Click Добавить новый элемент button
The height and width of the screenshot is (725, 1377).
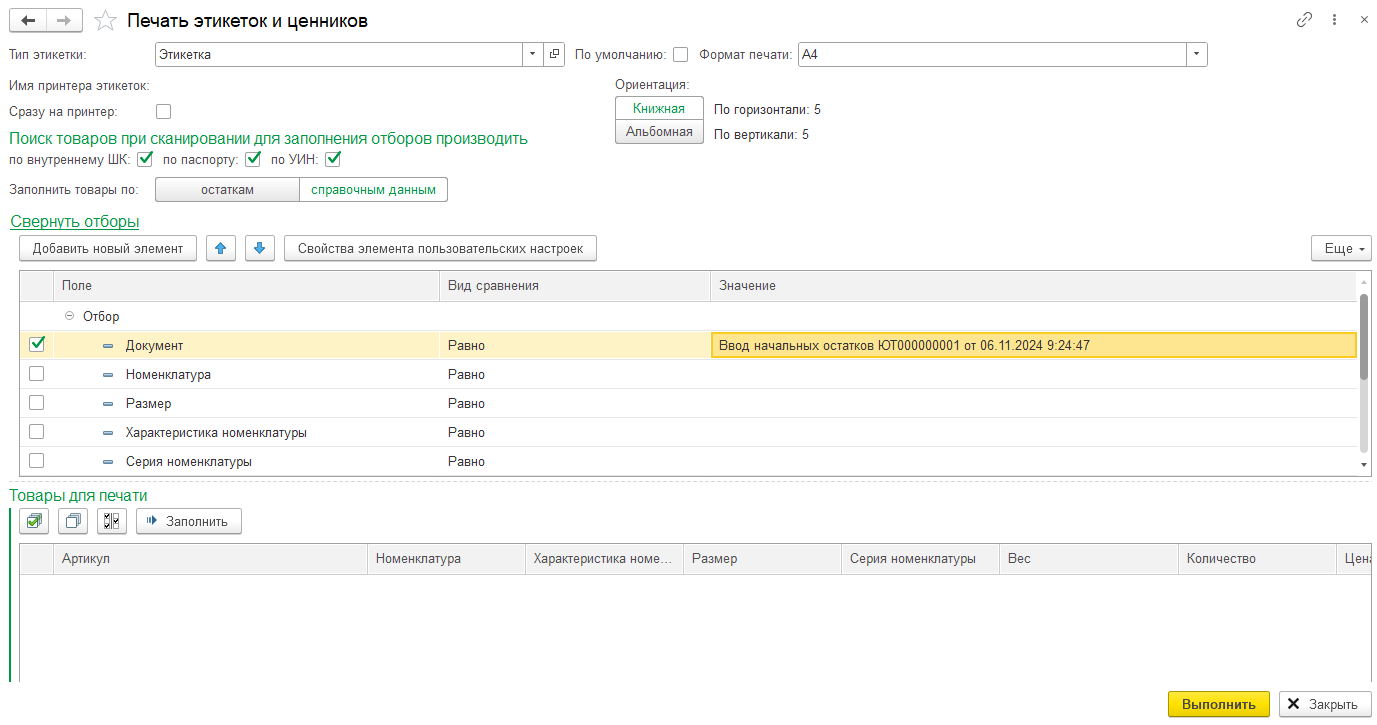pyautogui.click(x=108, y=248)
